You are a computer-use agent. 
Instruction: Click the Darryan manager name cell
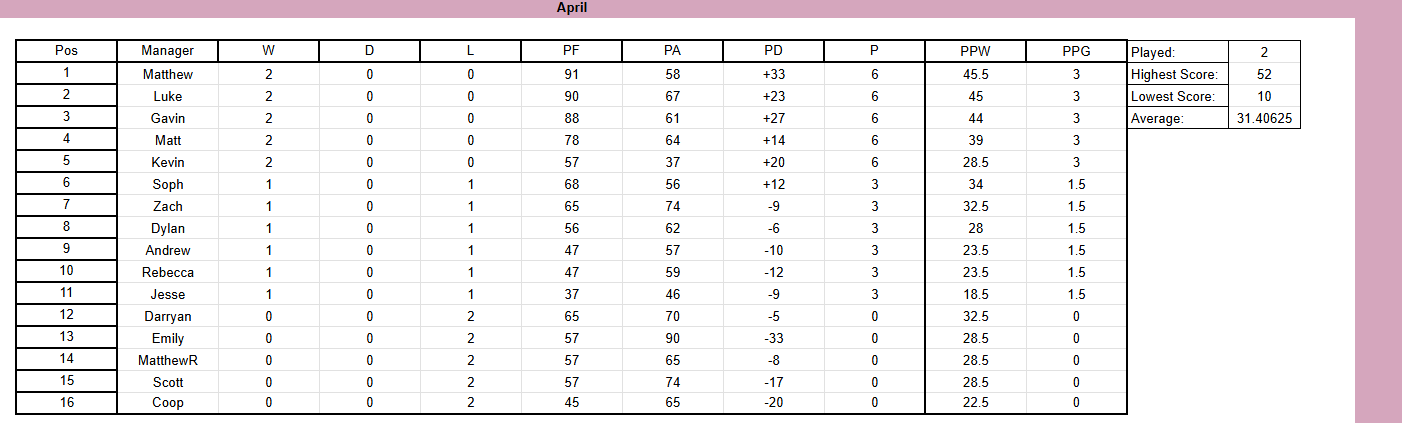(x=167, y=316)
